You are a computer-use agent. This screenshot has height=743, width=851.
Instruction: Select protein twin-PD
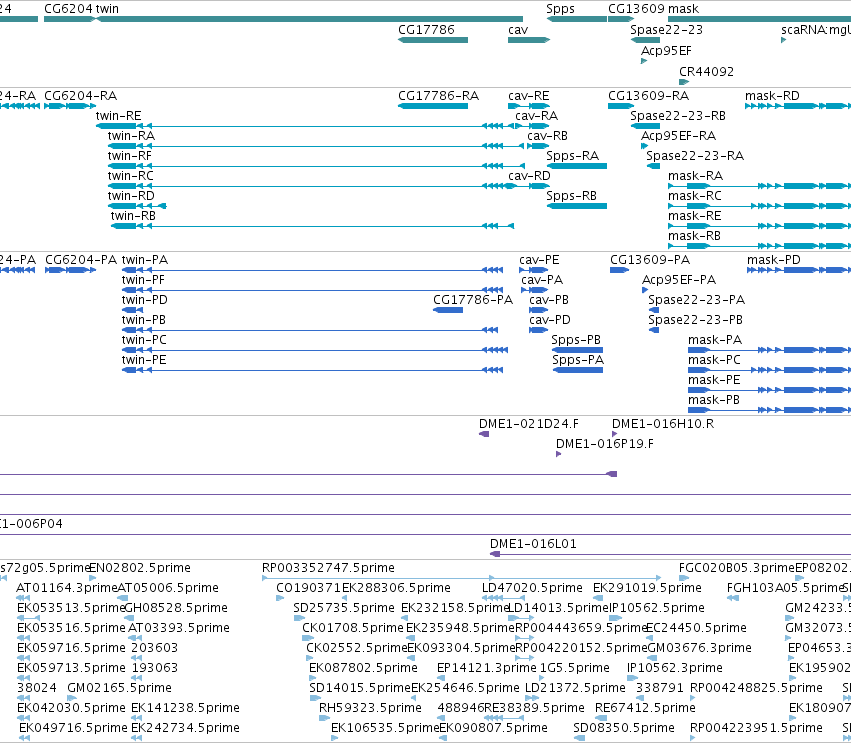144,300
